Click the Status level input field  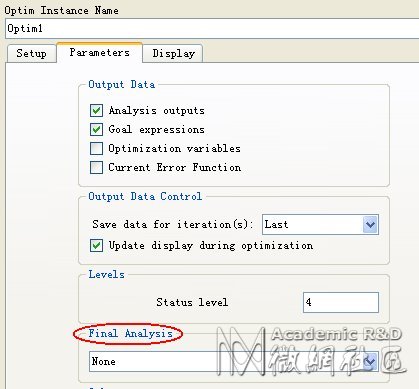pyautogui.click(x=341, y=302)
